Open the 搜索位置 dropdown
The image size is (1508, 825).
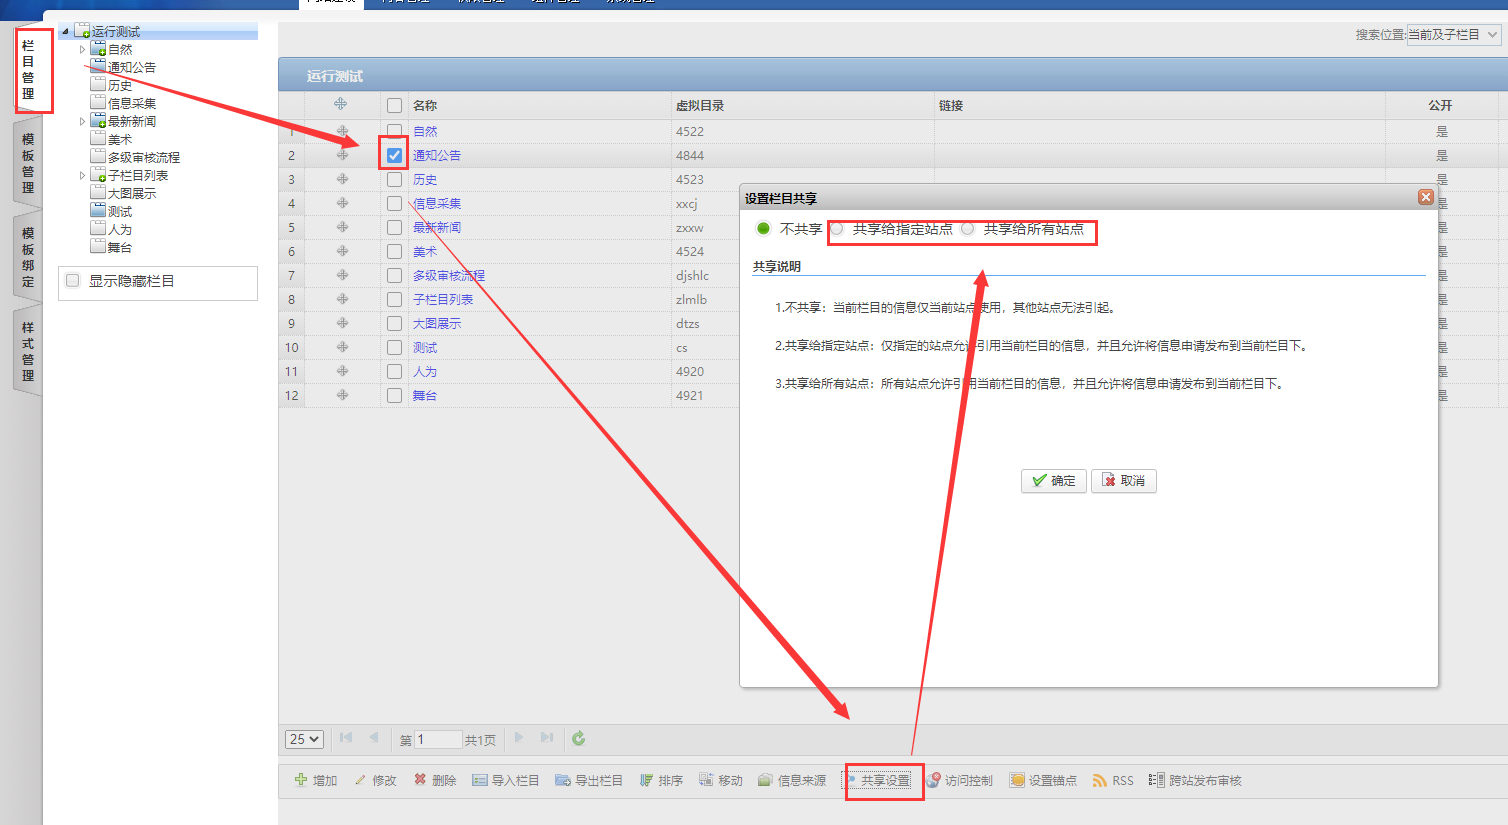tap(1453, 35)
